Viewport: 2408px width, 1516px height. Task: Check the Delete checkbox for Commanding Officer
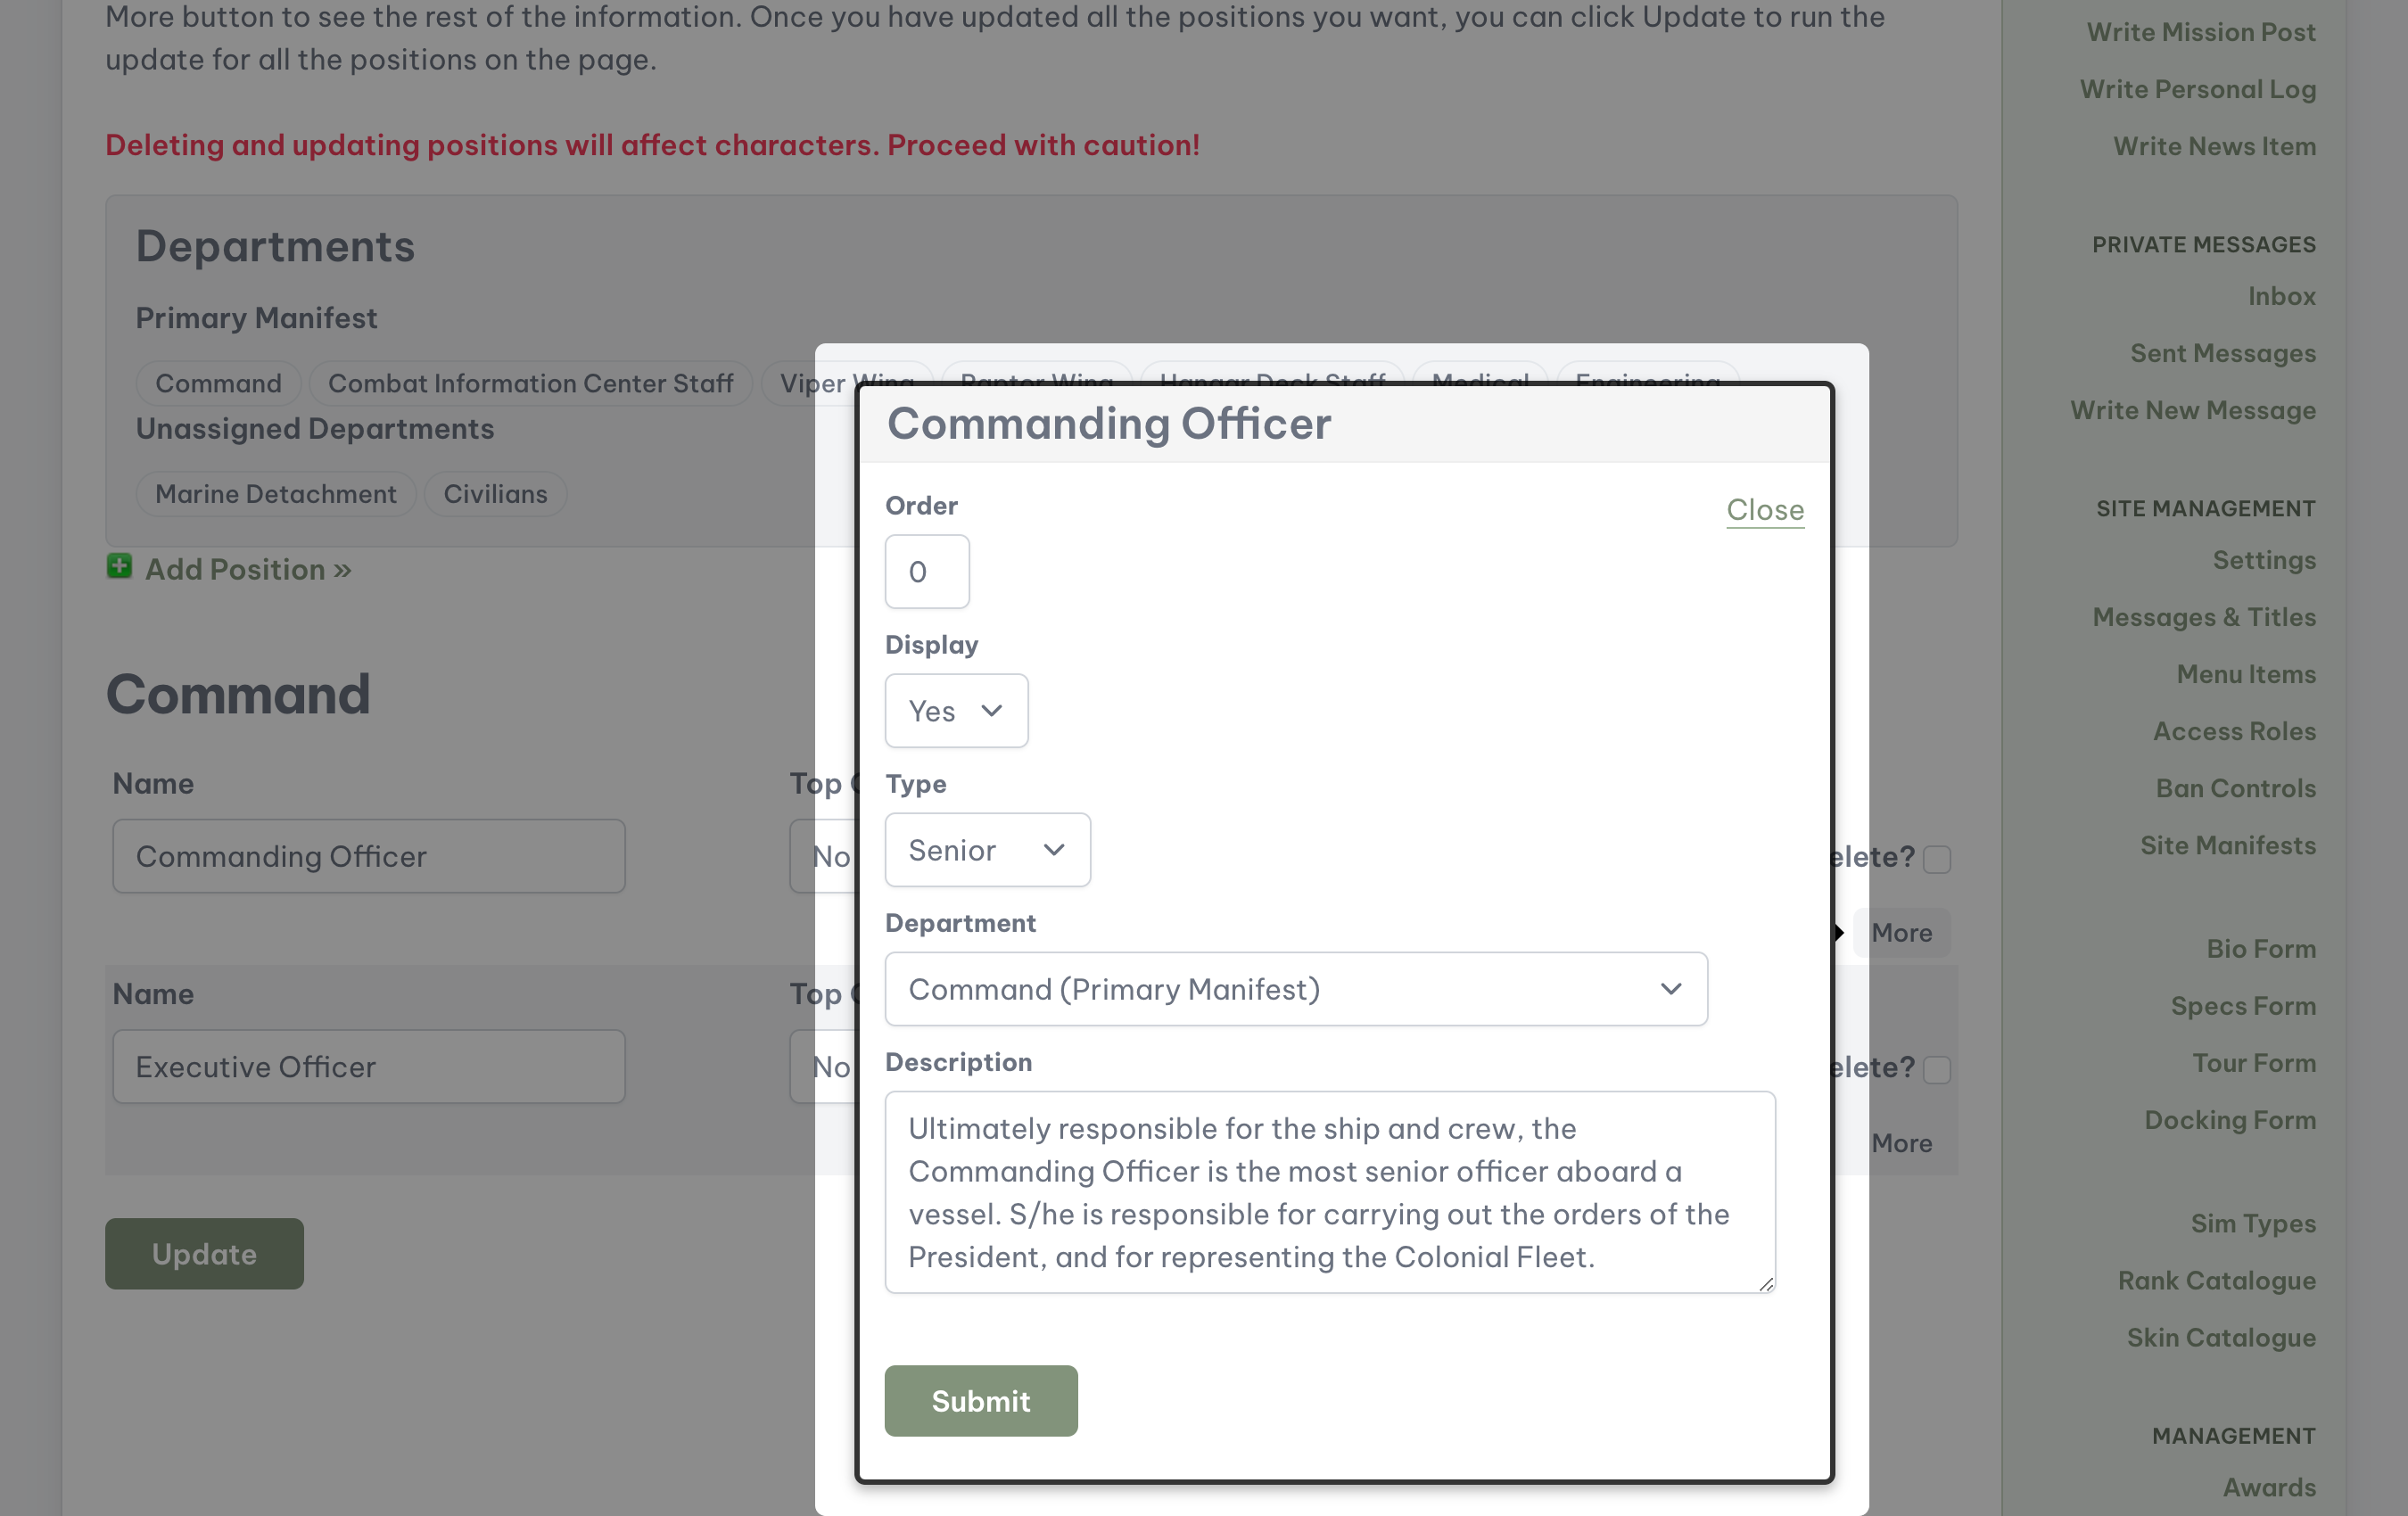coord(1936,858)
